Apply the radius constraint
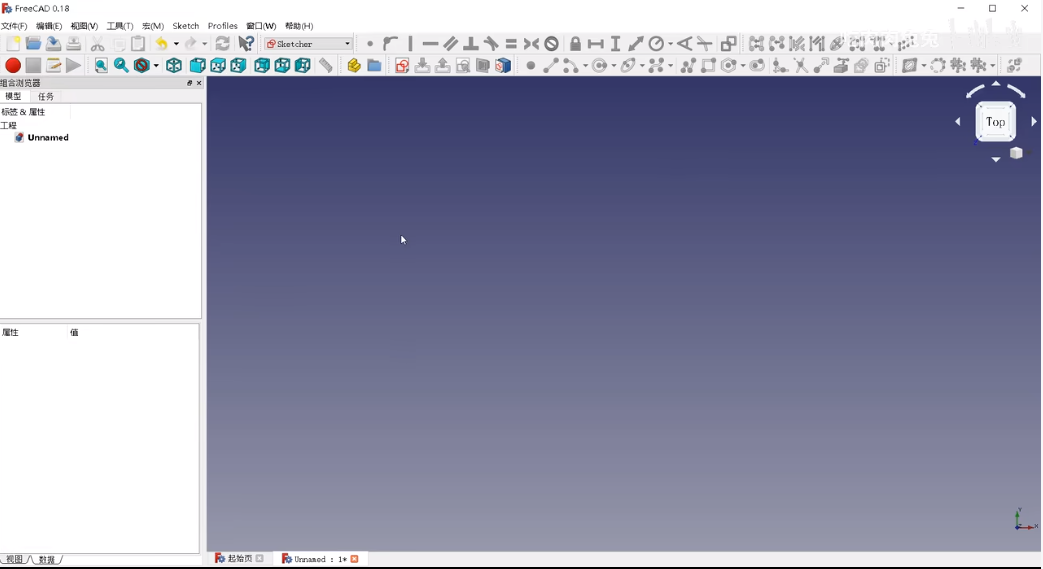The image size is (1043, 569). [656, 44]
